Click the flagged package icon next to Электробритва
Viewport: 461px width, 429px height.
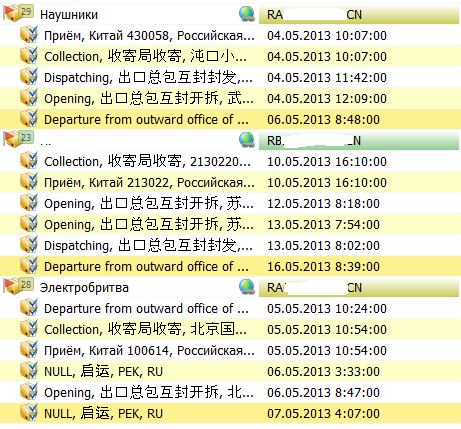[18, 286]
